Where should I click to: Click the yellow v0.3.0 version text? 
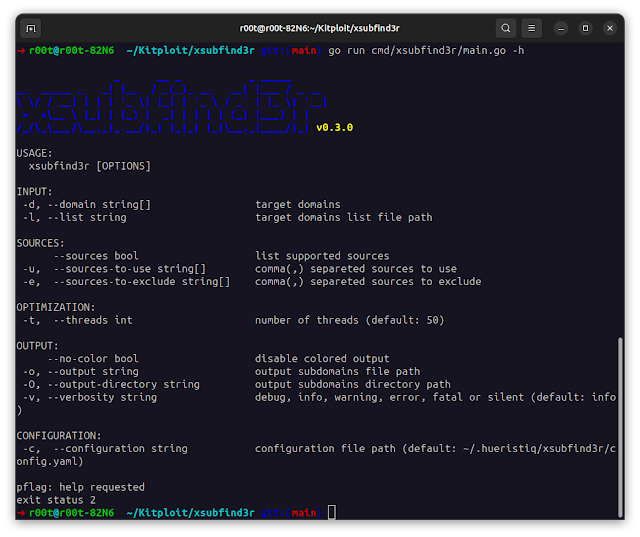[x=334, y=128]
